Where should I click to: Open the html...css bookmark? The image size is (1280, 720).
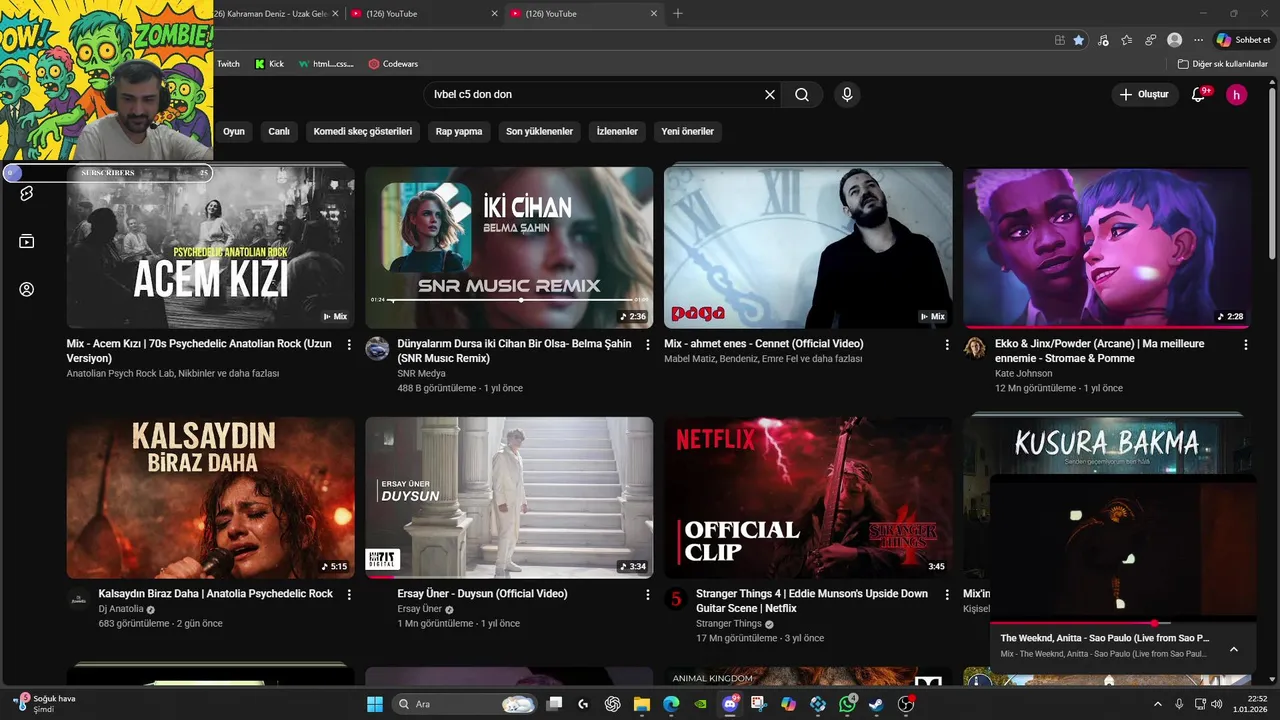click(326, 64)
